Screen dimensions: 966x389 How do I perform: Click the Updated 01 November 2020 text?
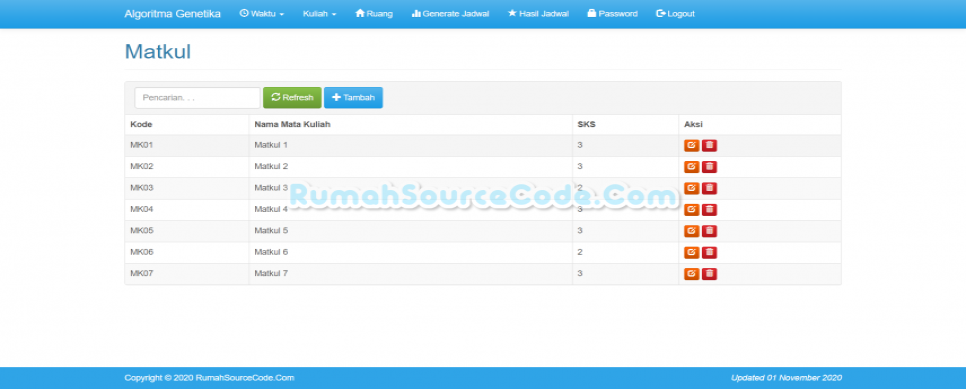point(786,378)
